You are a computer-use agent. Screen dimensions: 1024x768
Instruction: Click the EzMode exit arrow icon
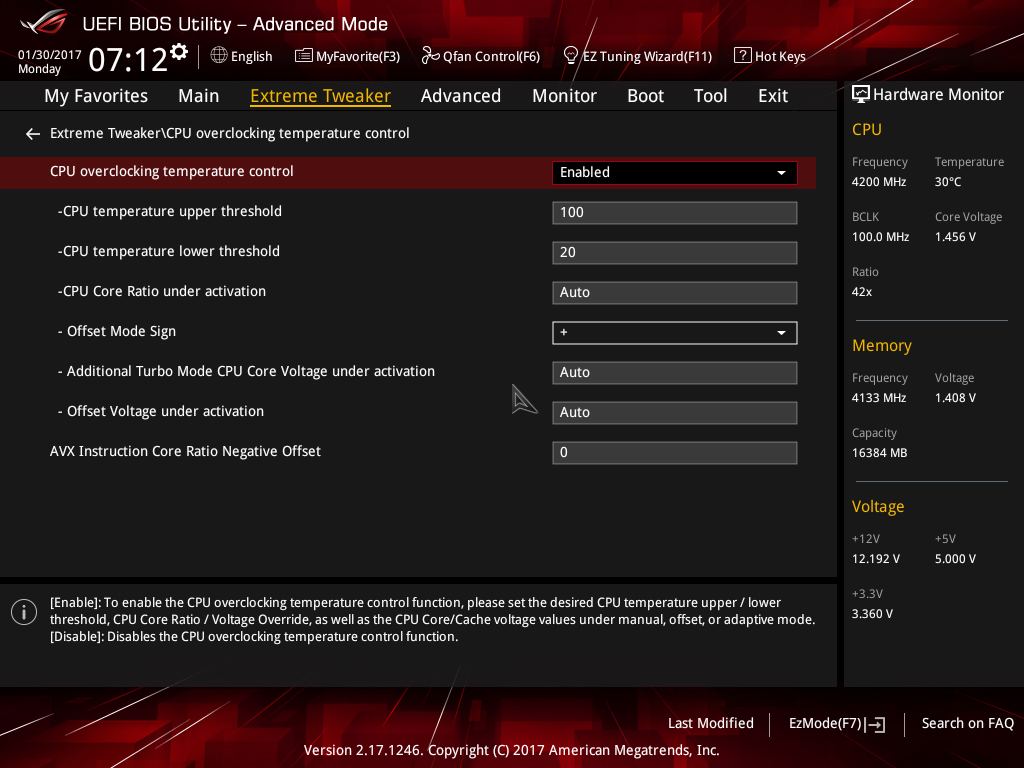876,724
